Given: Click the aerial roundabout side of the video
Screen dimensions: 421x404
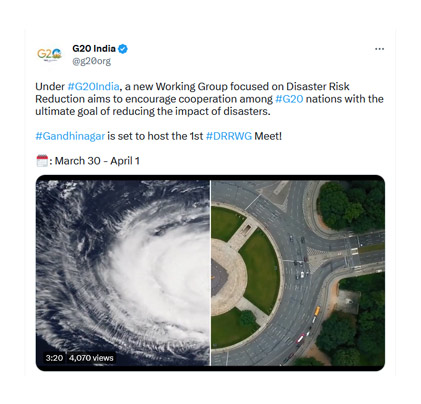Looking at the screenshot, I should click(x=298, y=273).
